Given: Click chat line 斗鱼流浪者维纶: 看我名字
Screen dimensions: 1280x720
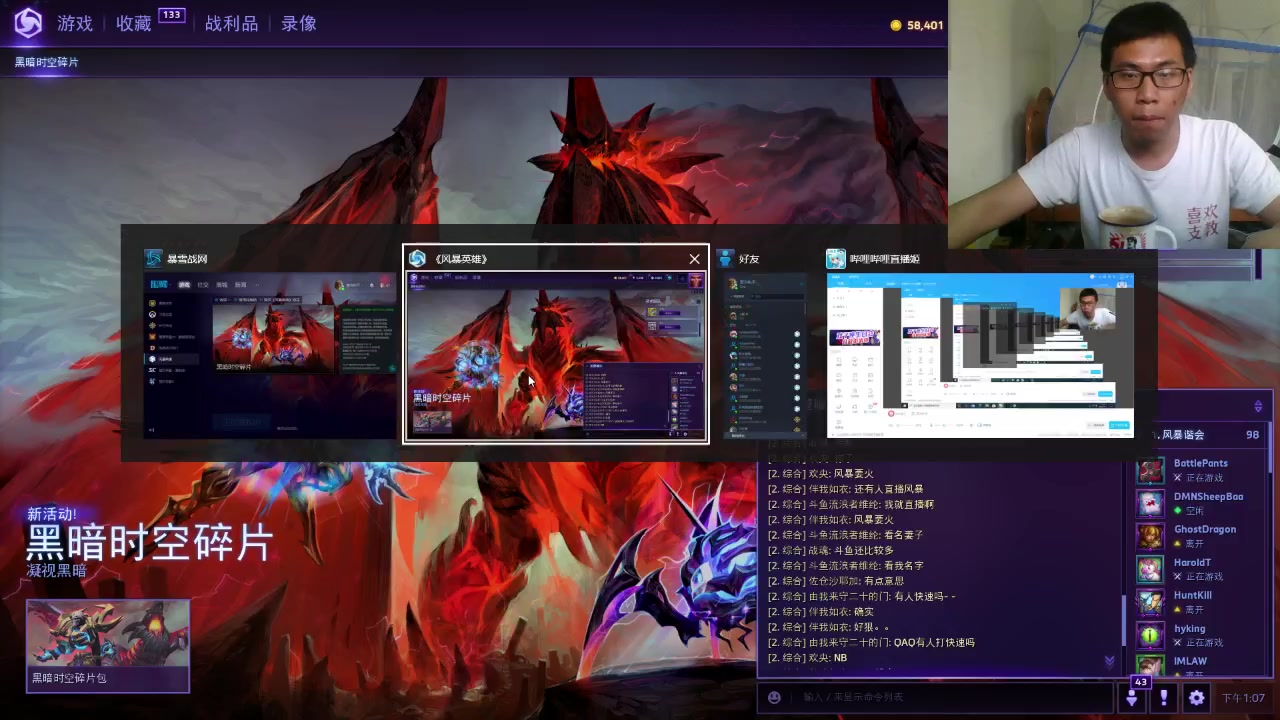Looking at the screenshot, I should 845,565.
